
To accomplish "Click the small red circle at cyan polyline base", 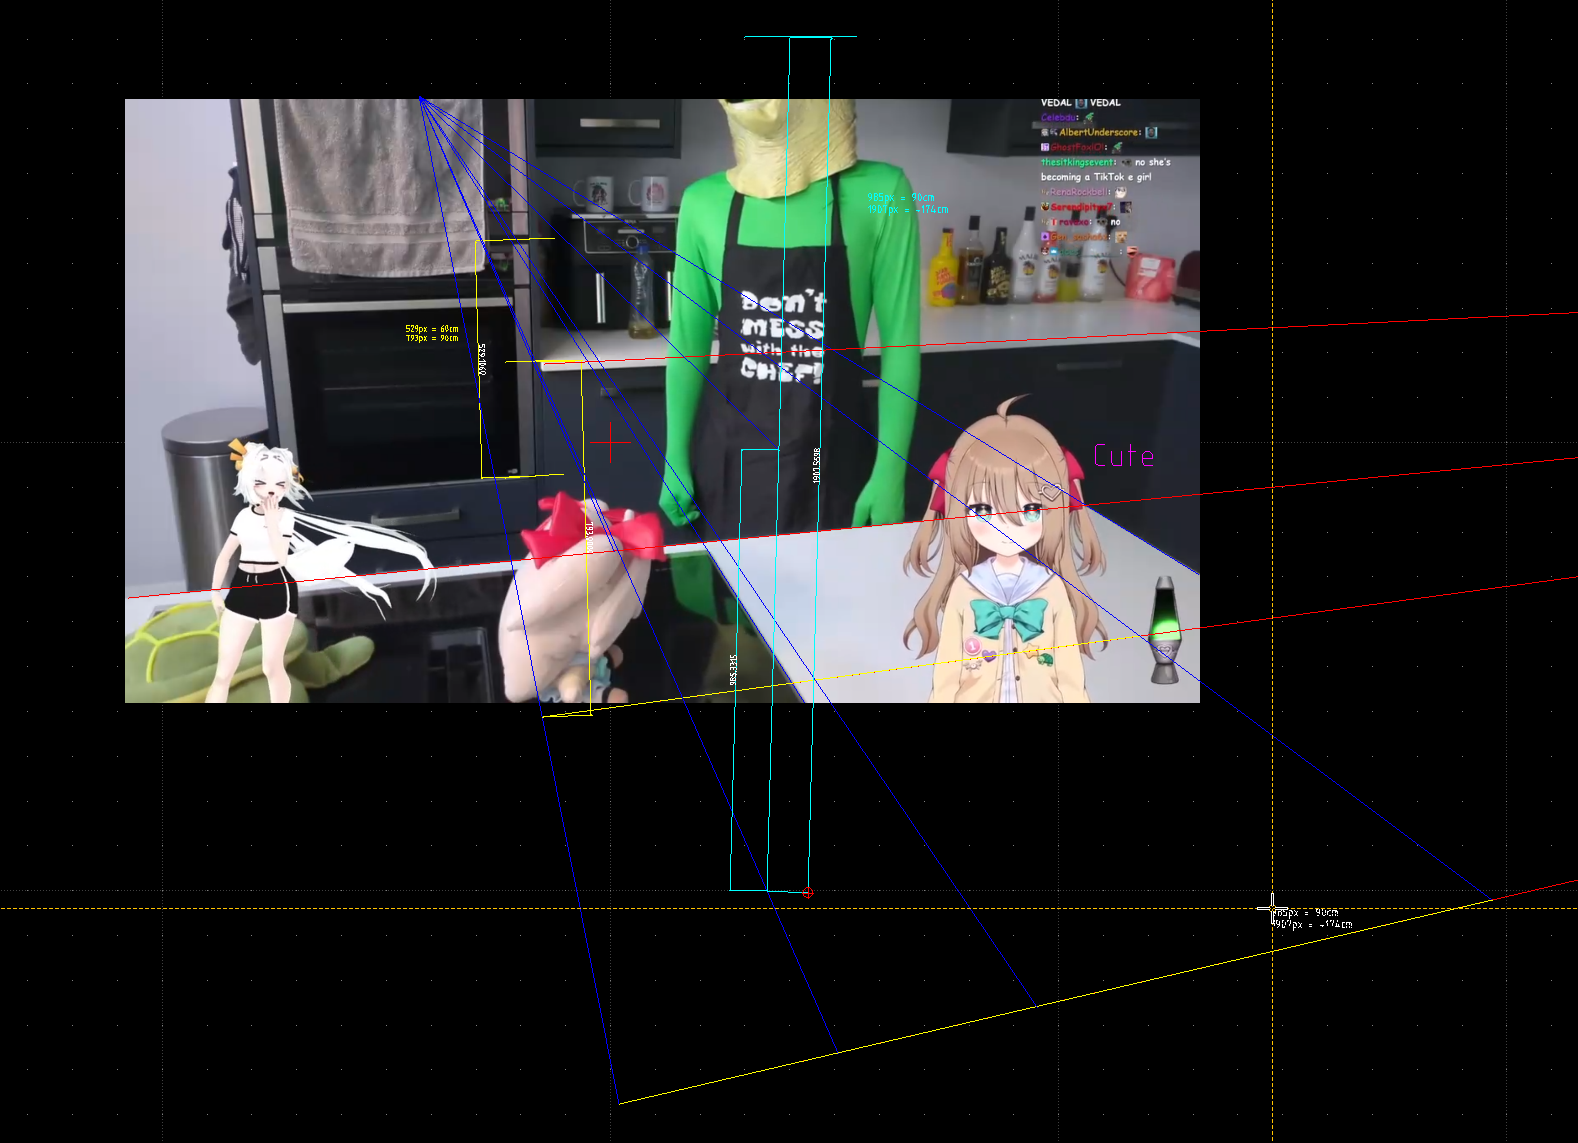I will click(x=808, y=893).
